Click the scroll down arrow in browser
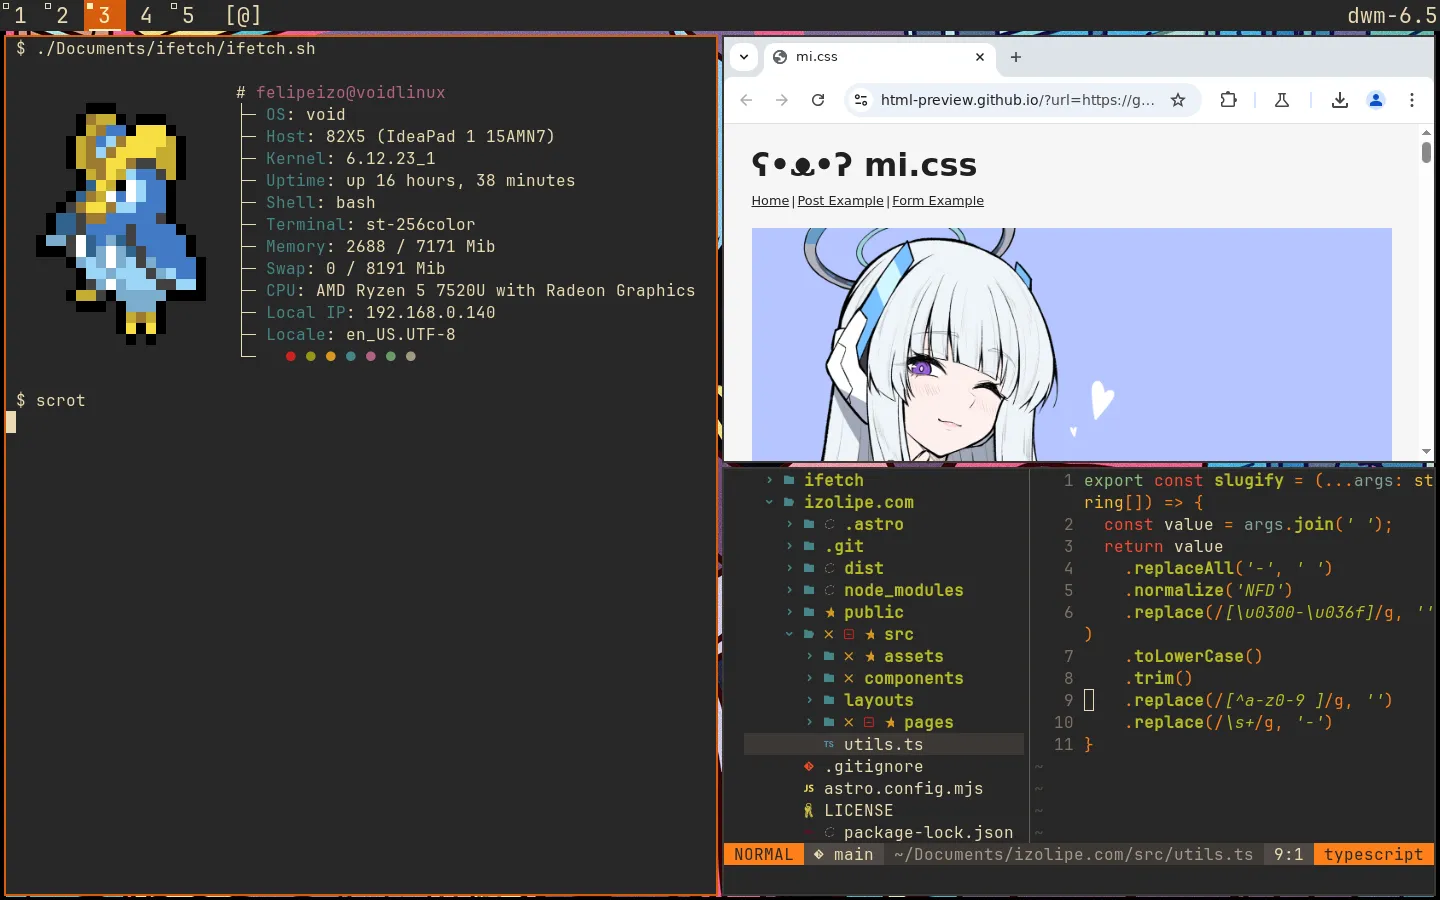 pos(1426,452)
